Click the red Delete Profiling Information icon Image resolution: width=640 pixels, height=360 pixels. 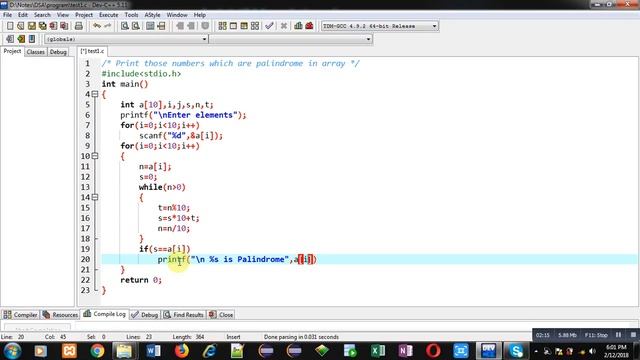[x=309, y=26]
